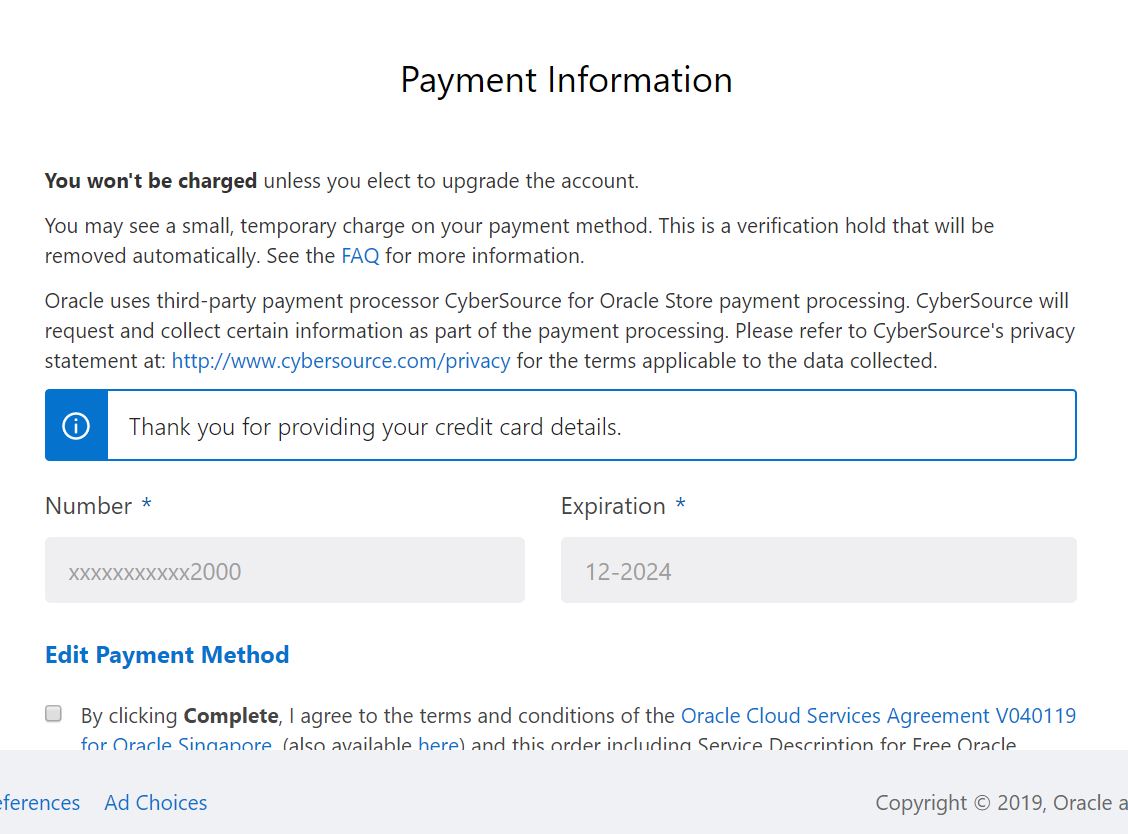Click the thank-you credit card confirmation message
1128x834 pixels.
coord(375,426)
